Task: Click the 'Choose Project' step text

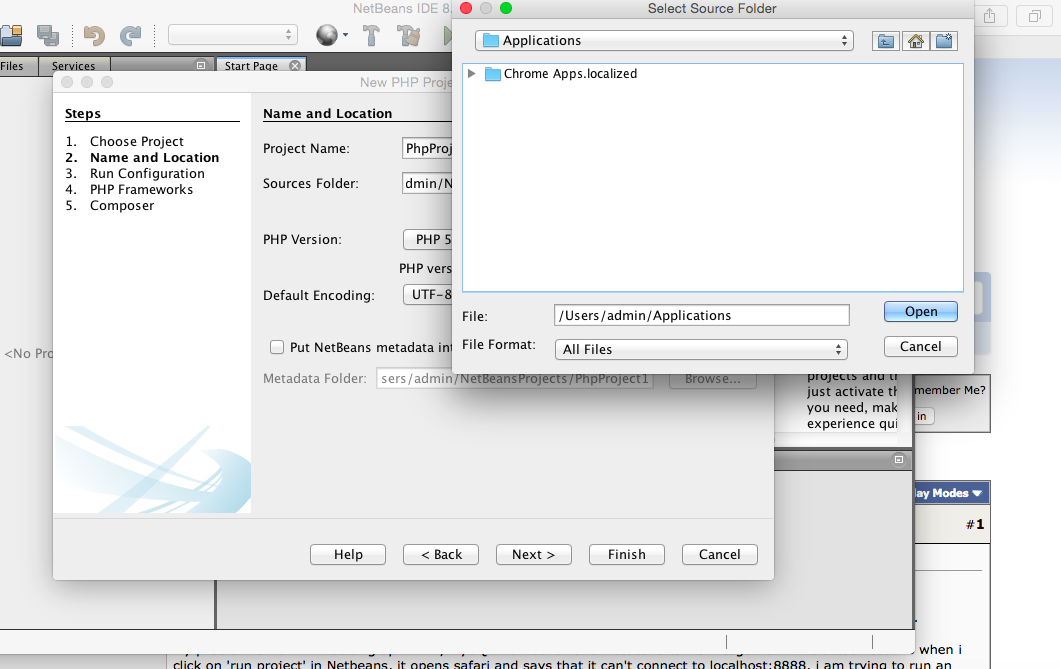Action: (x=137, y=141)
